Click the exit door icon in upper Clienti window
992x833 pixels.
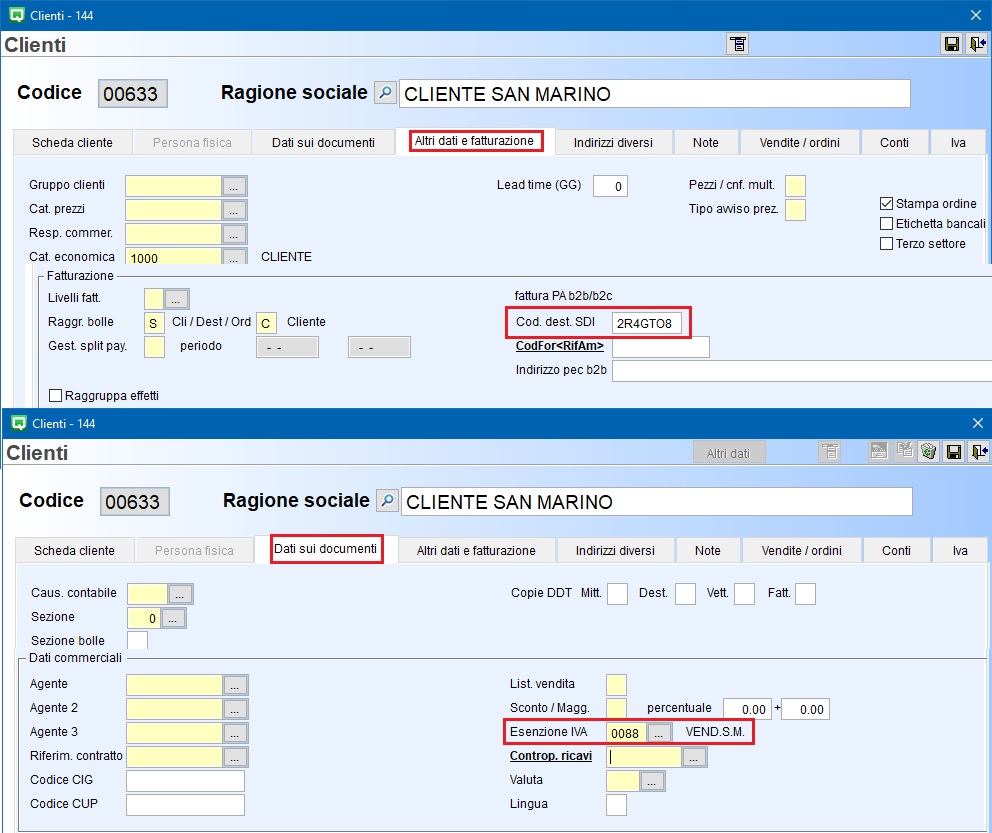click(977, 44)
